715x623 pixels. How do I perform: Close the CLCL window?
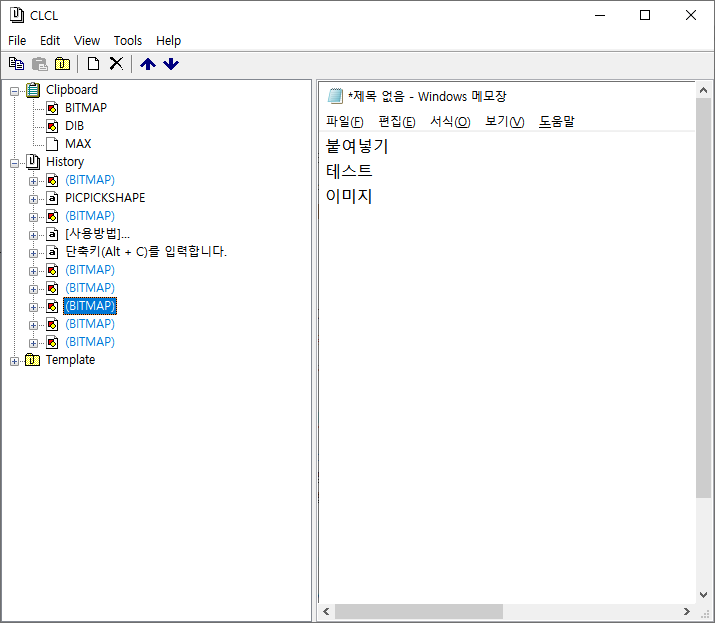coord(690,16)
